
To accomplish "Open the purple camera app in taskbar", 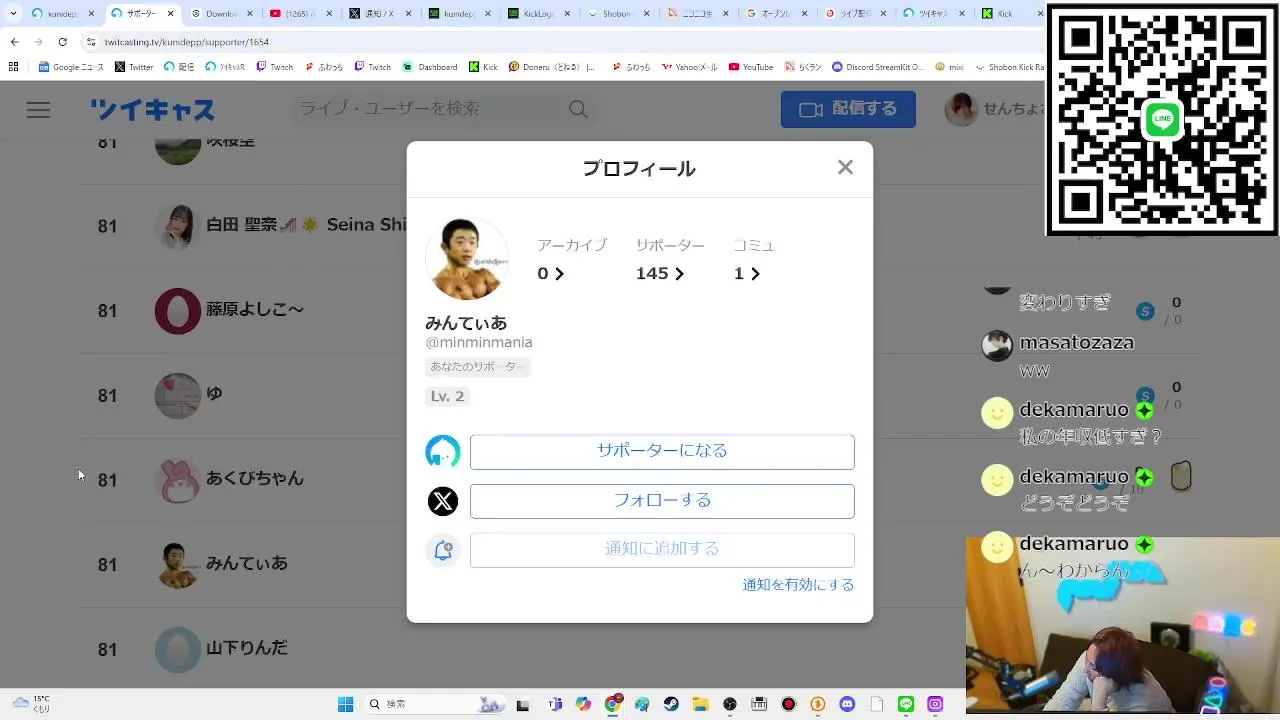I will pos(935,704).
